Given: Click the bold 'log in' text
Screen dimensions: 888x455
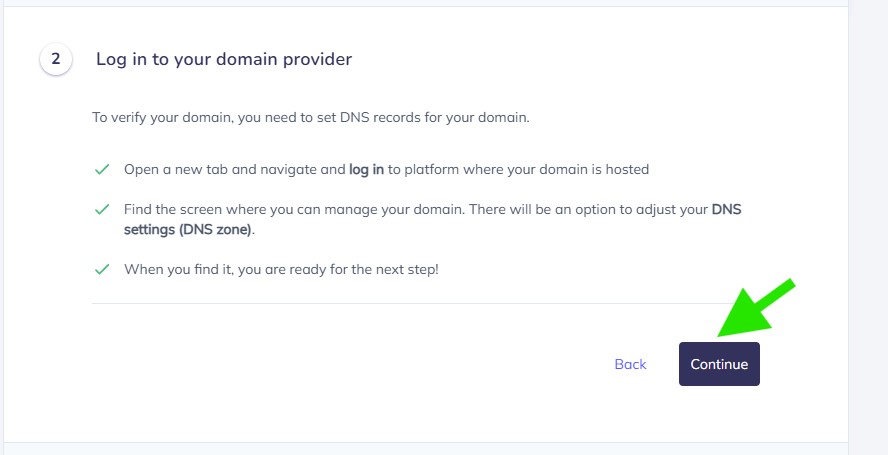Looking at the screenshot, I should coord(366,170).
